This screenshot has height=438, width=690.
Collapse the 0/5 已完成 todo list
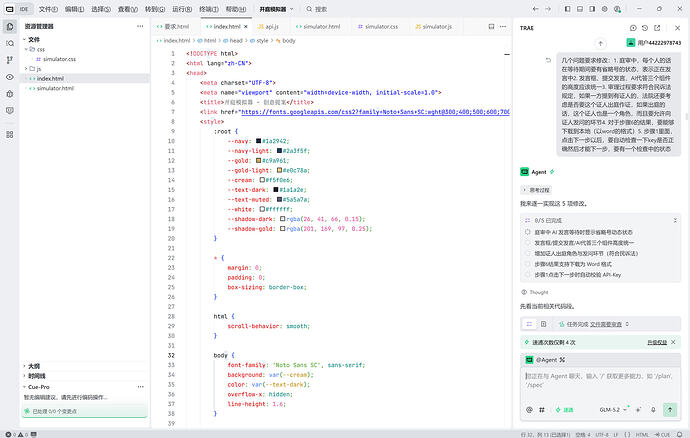(x=675, y=220)
